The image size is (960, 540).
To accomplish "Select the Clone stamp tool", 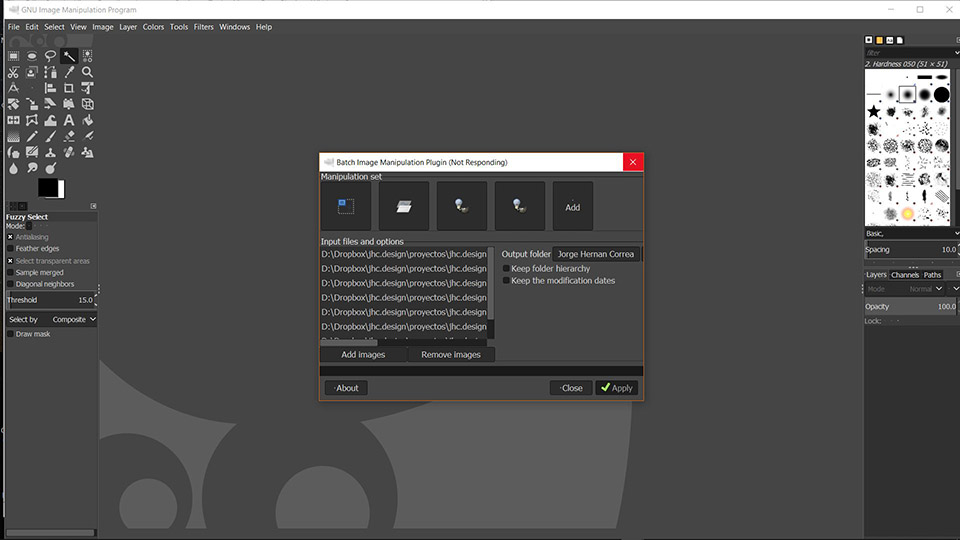I will click(x=50, y=152).
